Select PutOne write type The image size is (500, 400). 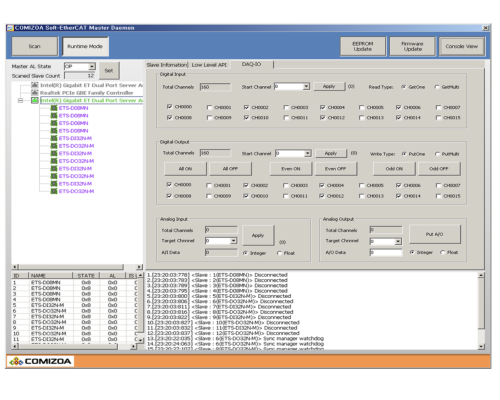click(x=404, y=154)
